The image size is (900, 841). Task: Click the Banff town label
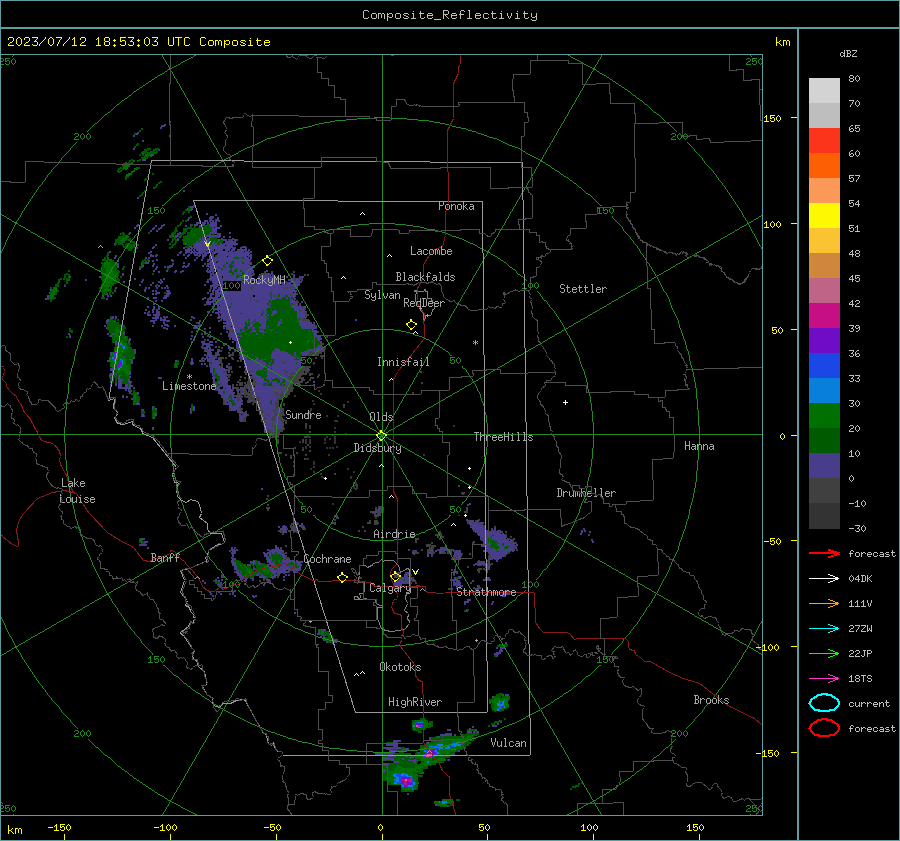(x=165, y=558)
